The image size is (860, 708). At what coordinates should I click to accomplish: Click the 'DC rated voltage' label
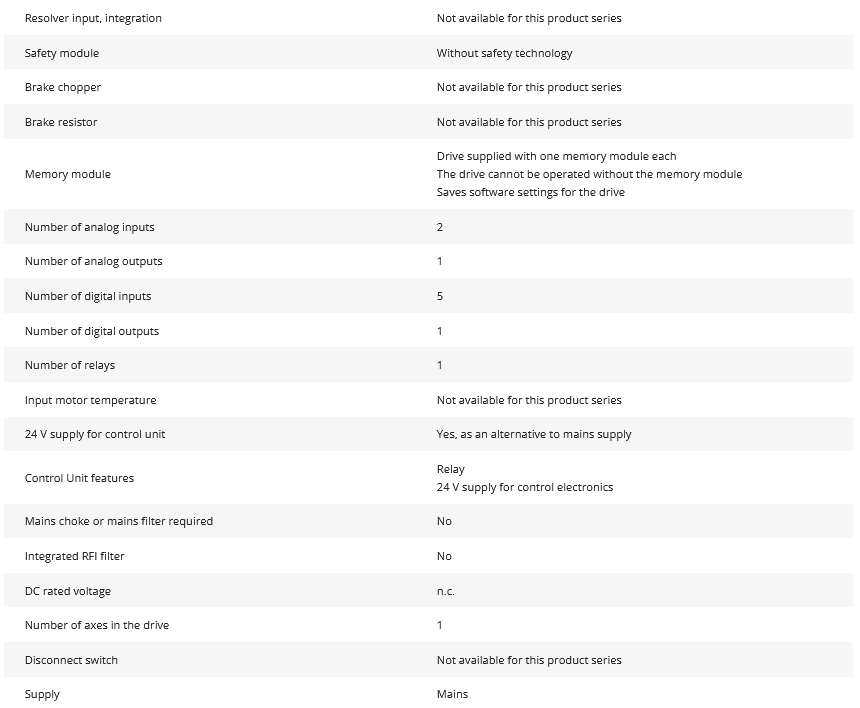68,591
